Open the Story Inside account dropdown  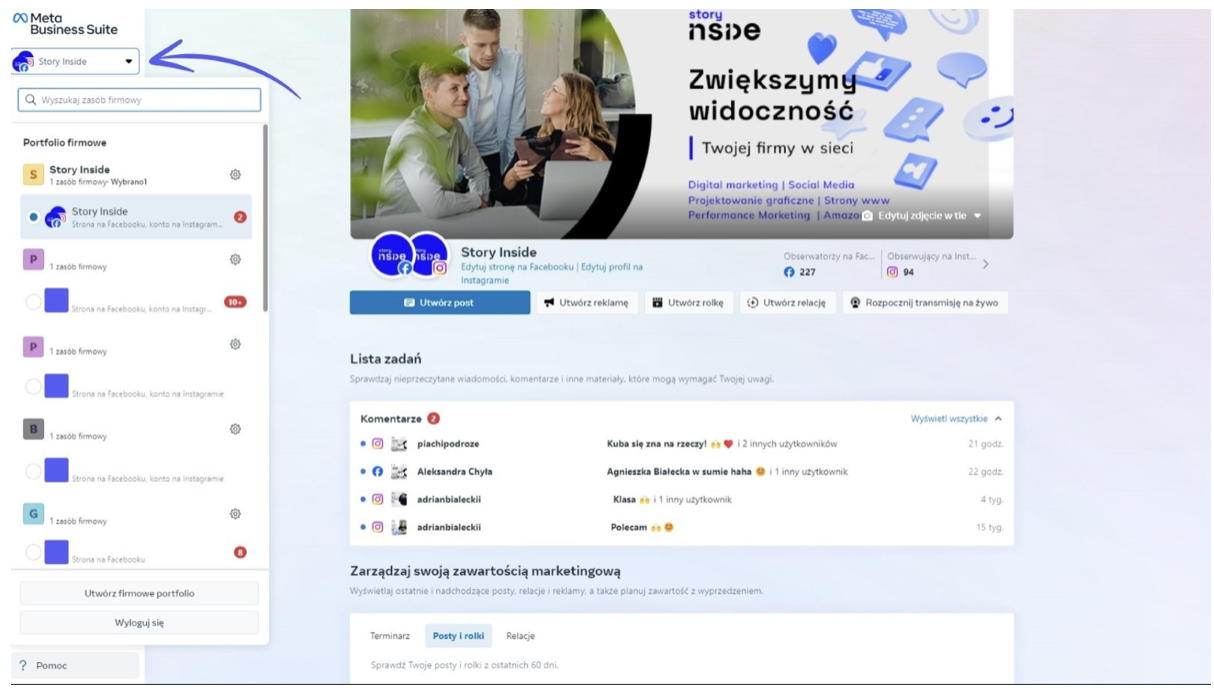click(x=74, y=61)
